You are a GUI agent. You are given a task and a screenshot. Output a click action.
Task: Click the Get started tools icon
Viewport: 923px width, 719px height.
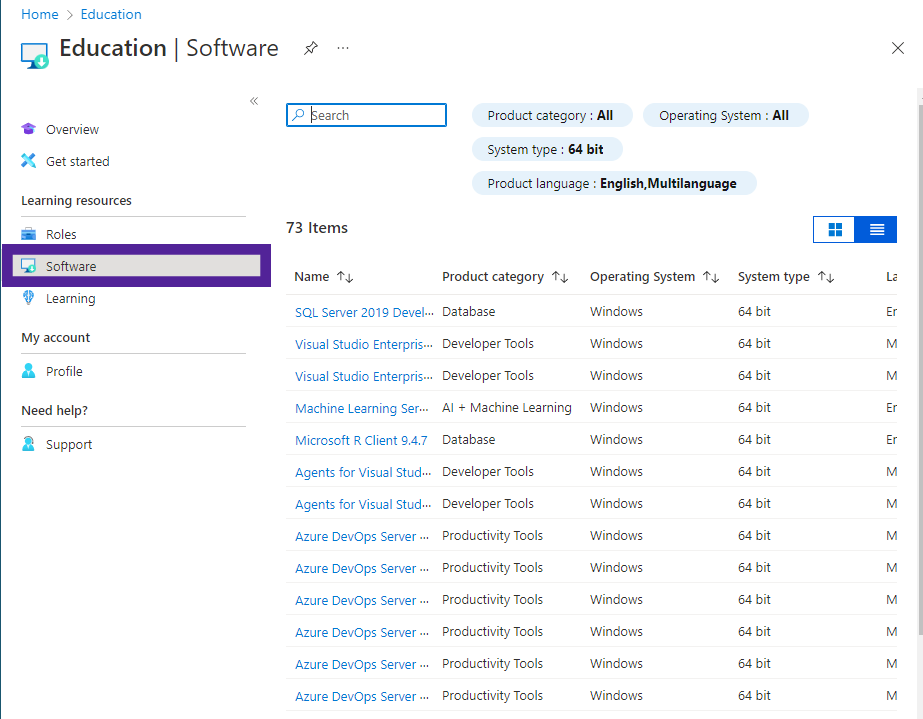point(28,161)
